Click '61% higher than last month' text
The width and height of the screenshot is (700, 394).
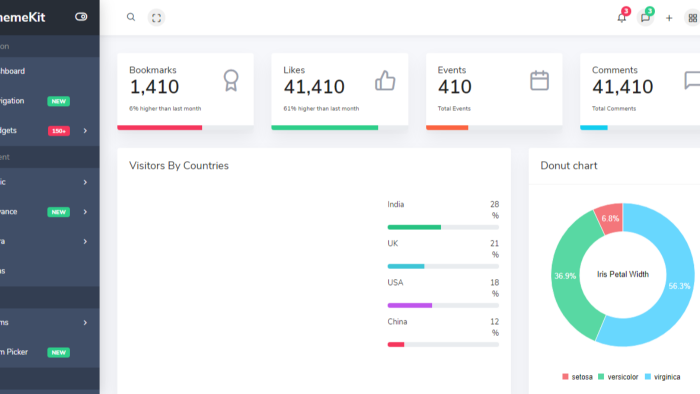tap(321, 108)
